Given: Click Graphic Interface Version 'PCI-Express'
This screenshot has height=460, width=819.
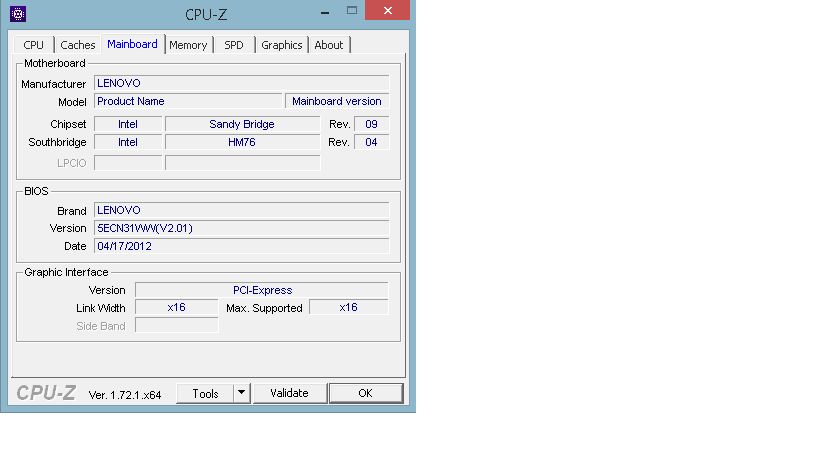Looking at the screenshot, I should tap(262, 290).
